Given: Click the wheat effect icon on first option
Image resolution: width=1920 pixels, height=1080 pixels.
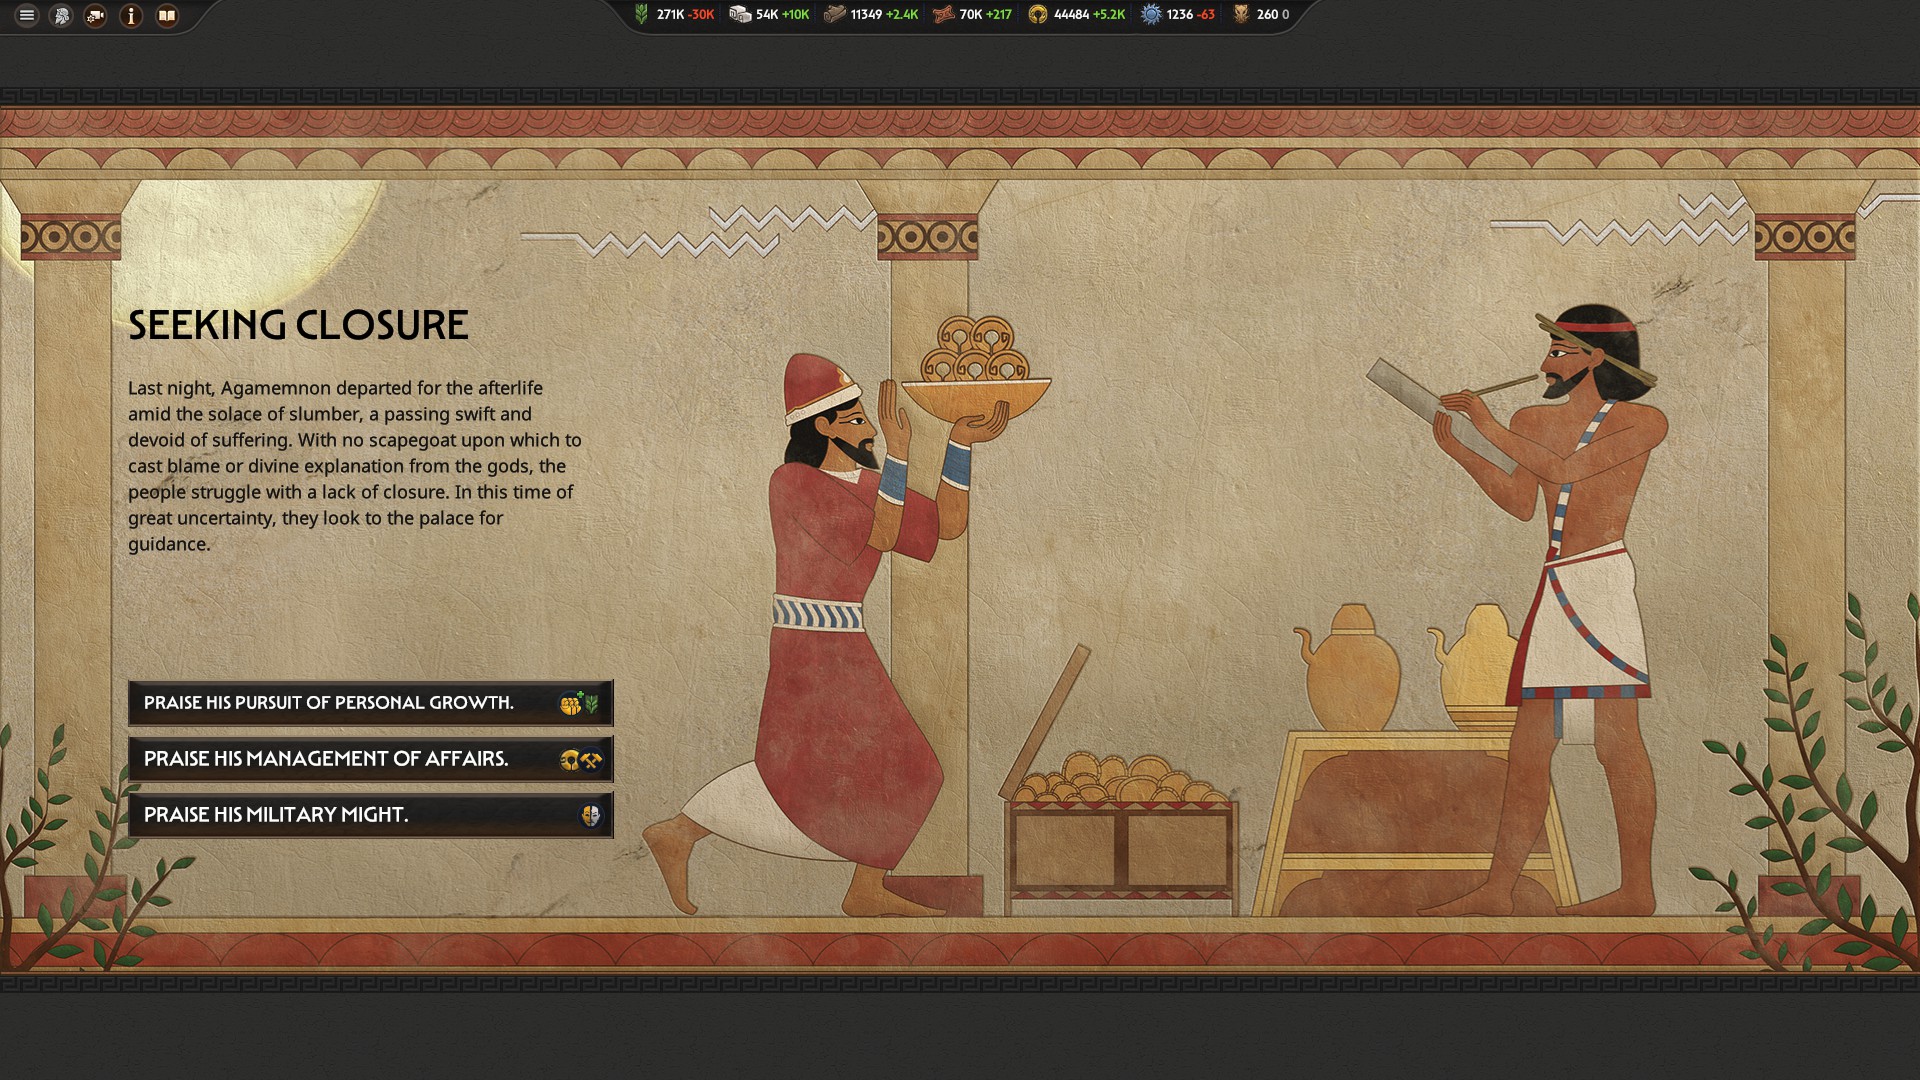Looking at the screenshot, I should pos(592,704).
